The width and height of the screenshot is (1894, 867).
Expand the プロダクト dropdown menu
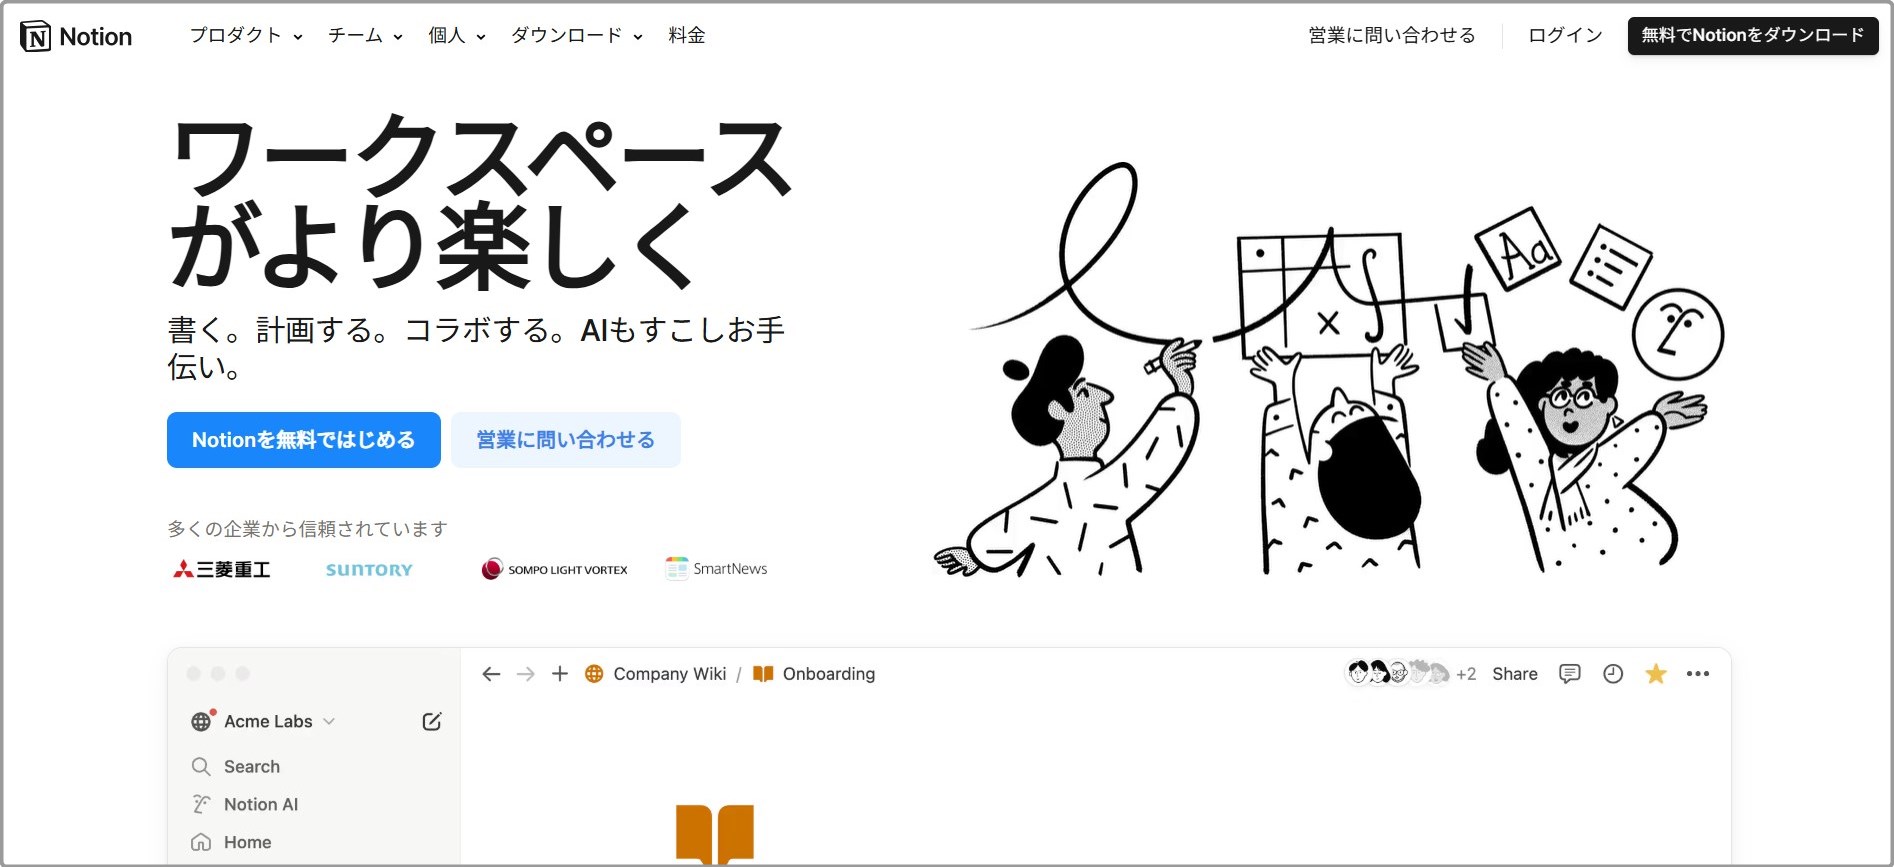click(246, 36)
